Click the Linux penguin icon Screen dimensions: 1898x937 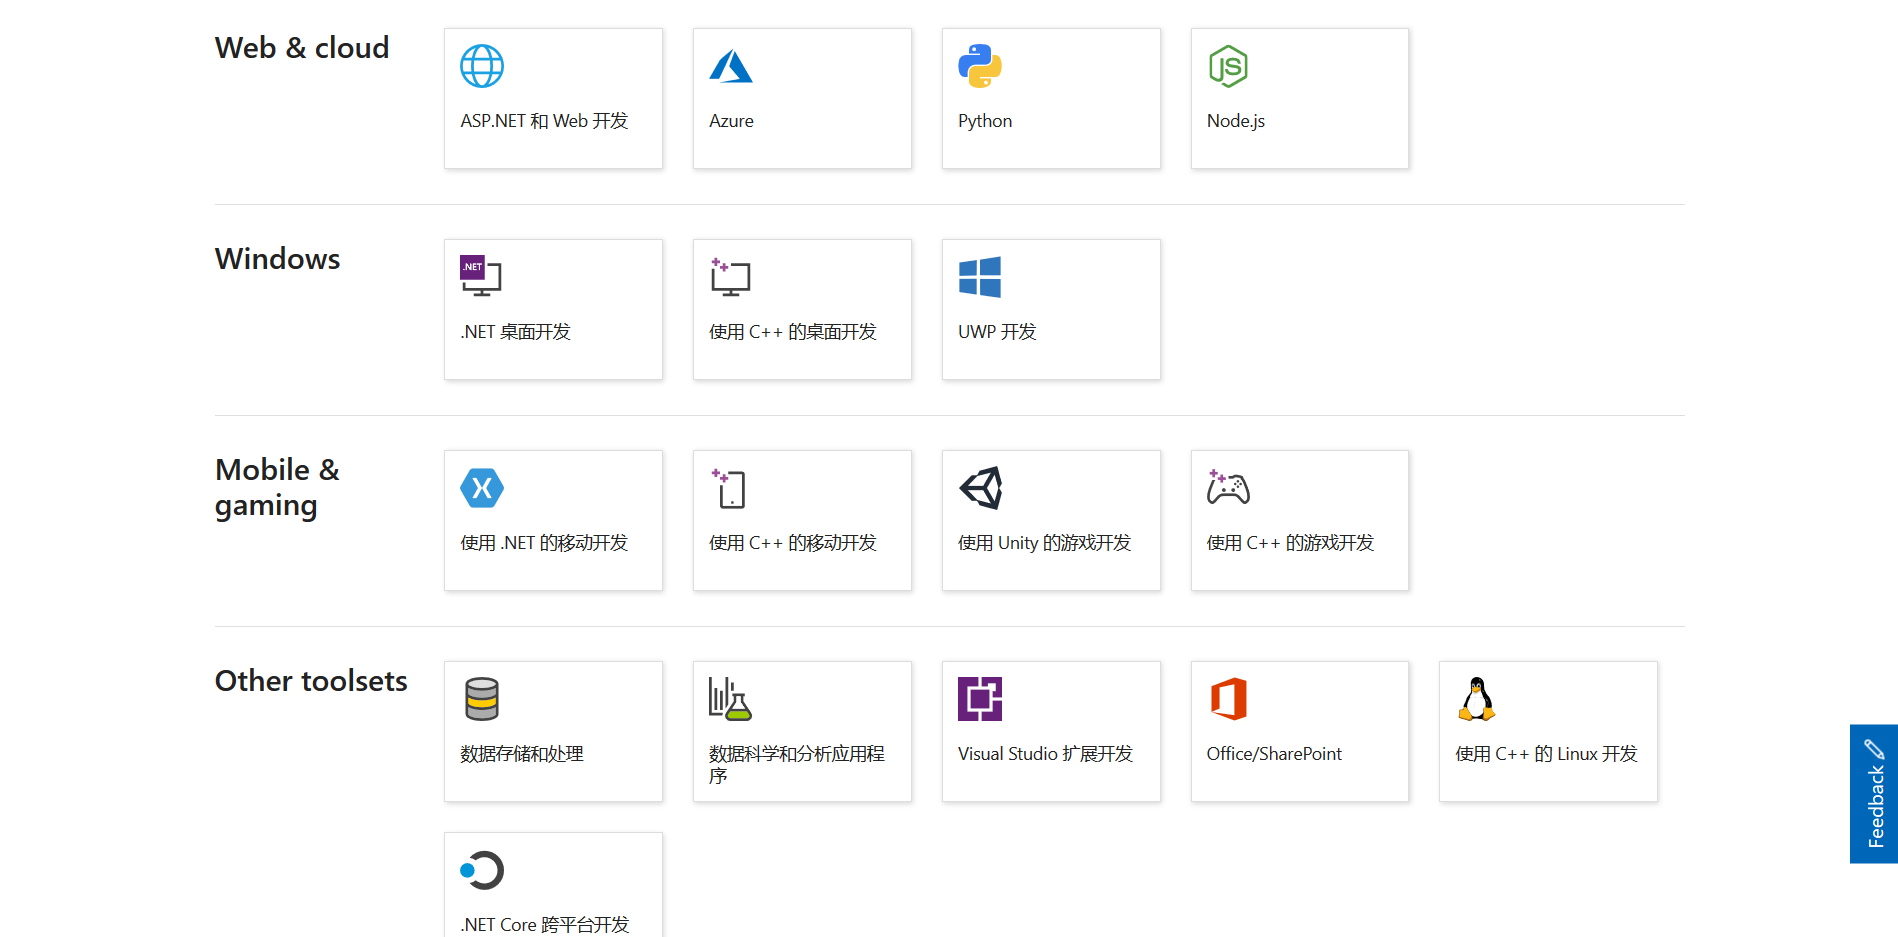pos(1477,699)
